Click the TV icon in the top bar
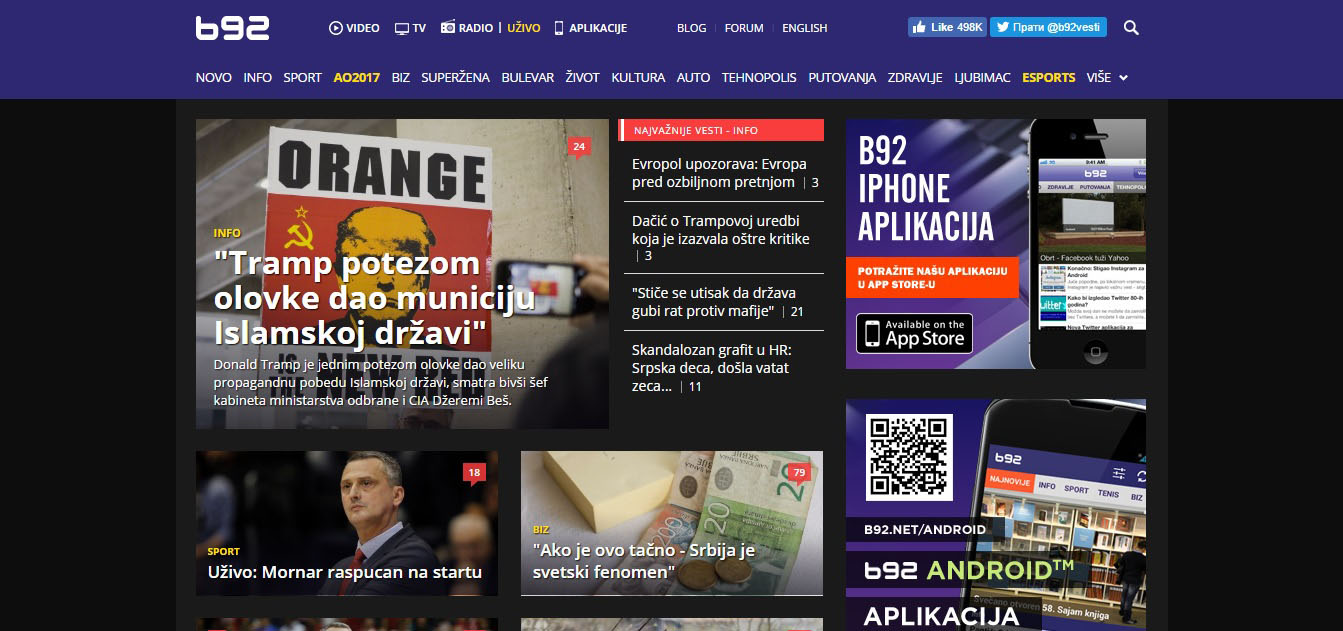Screen dimensions: 1343x631 (x=402, y=27)
